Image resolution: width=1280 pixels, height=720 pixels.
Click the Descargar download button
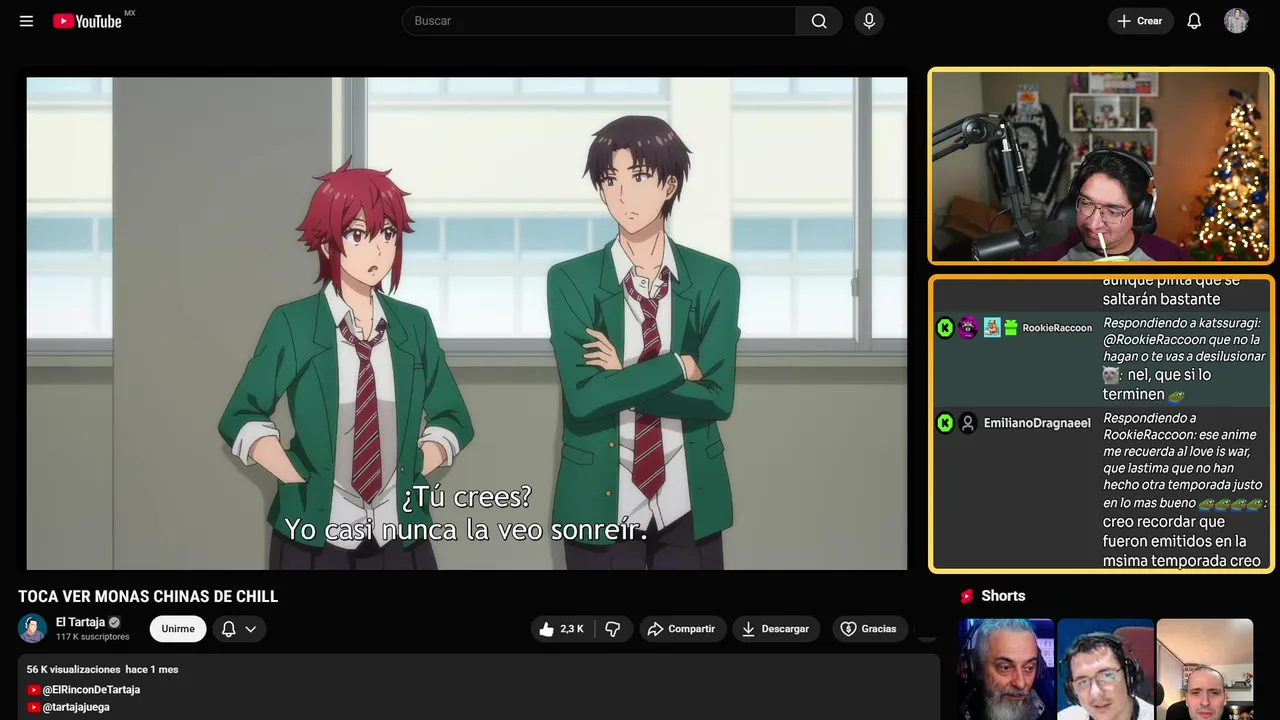(775, 629)
